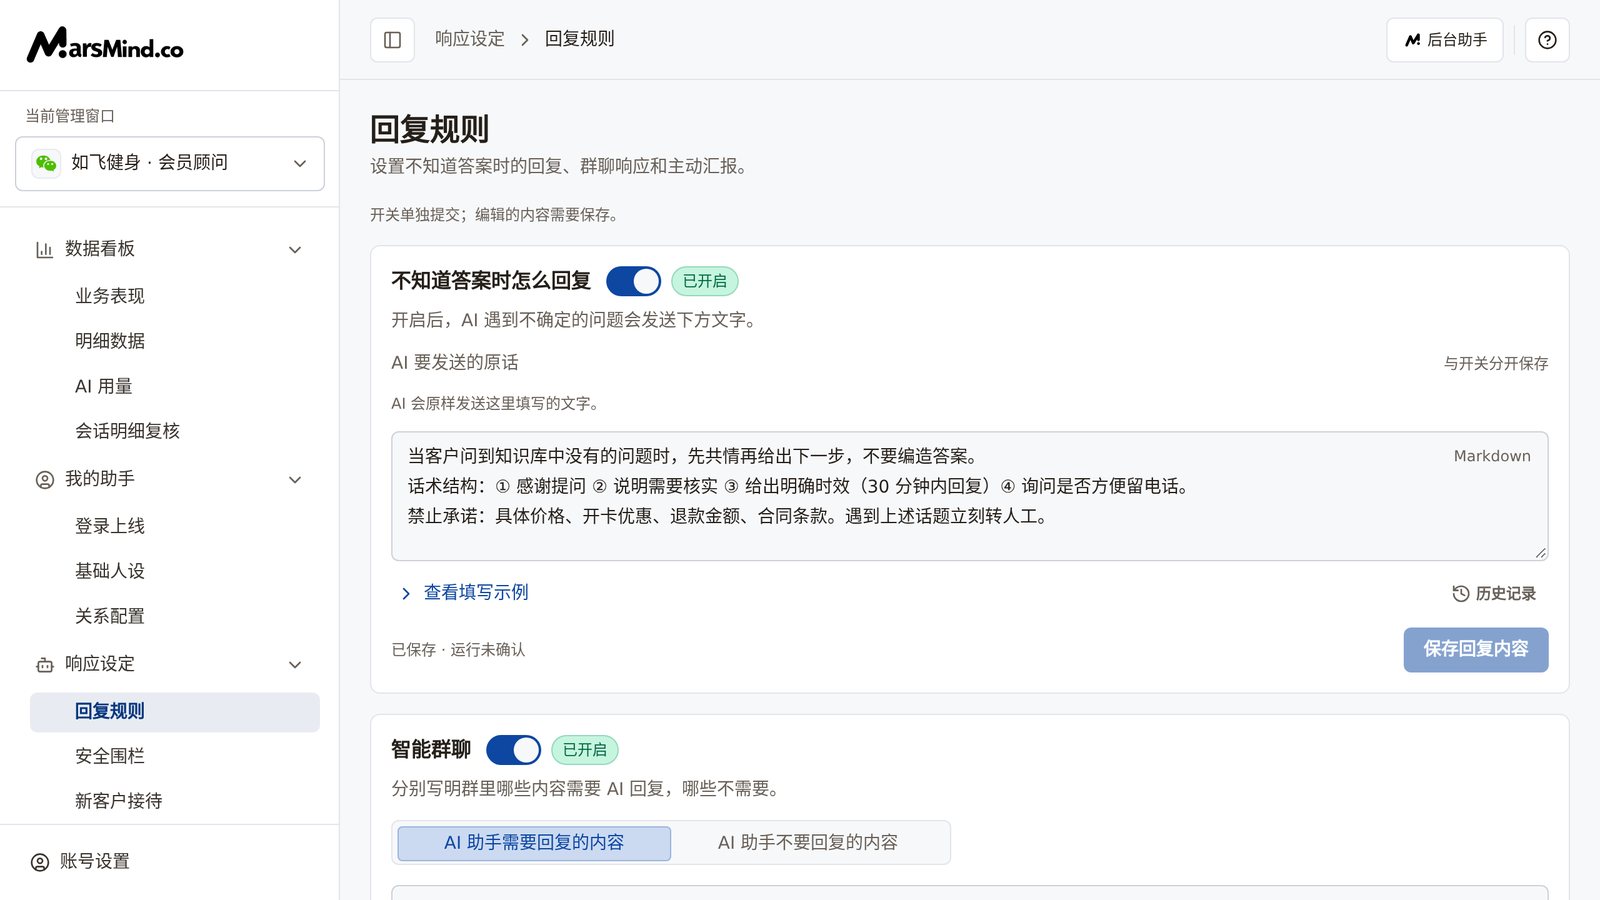The height and width of the screenshot is (900, 1600).
Task: Click the 已开启 badge beside 智能群聊
Action: (585, 750)
